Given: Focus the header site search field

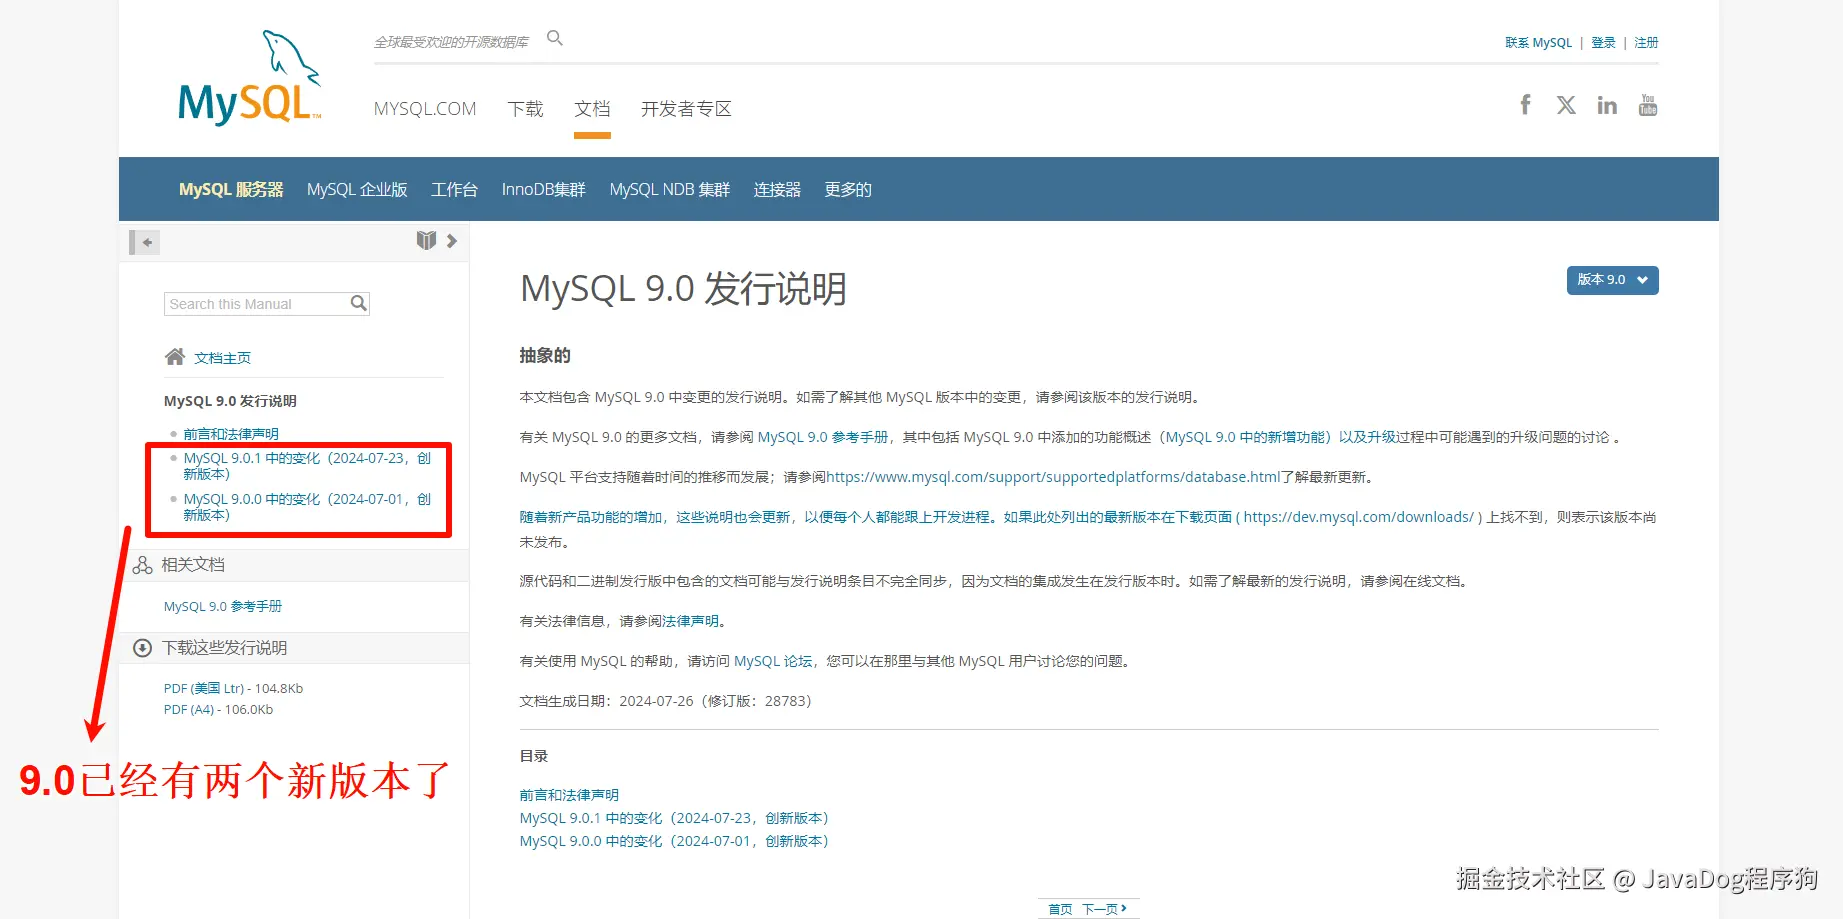Looking at the screenshot, I should (x=452, y=42).
